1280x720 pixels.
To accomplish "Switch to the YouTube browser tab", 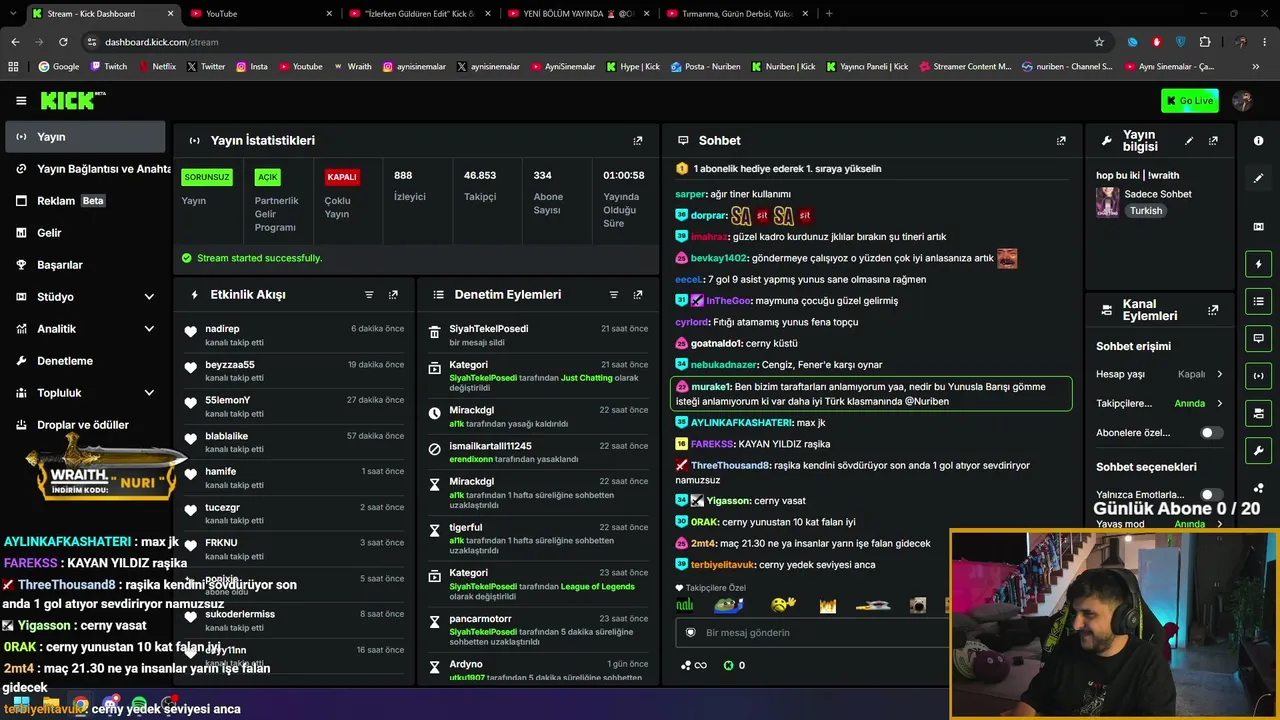I will 262,14.
